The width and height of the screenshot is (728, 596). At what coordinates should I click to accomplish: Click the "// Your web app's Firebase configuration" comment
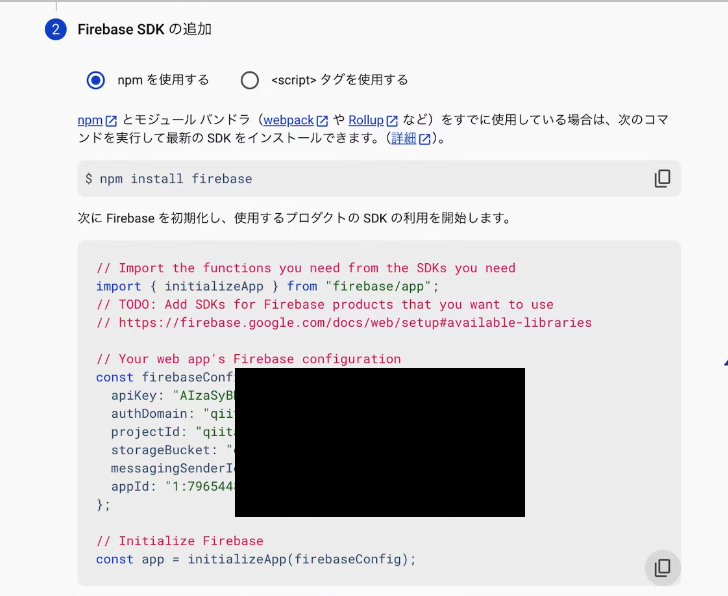[x=248, y=359]
